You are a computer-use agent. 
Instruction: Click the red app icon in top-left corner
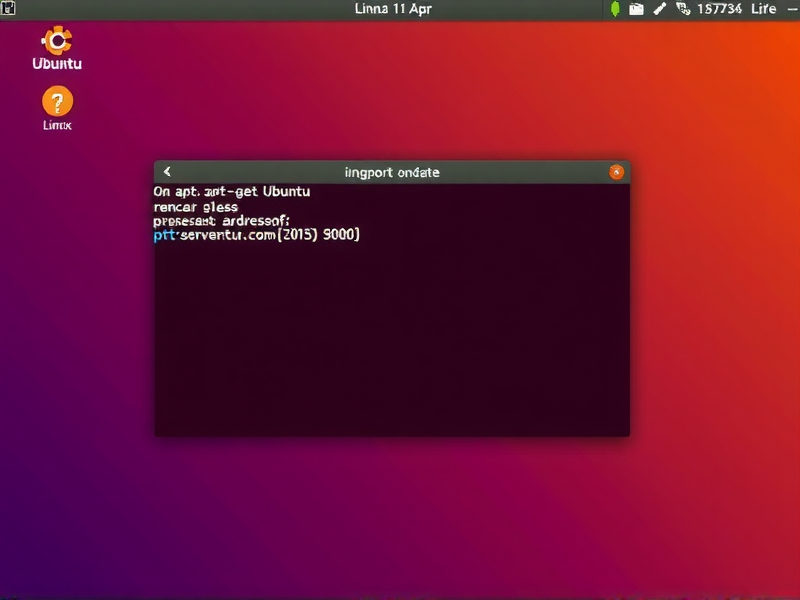pos(10,9)
